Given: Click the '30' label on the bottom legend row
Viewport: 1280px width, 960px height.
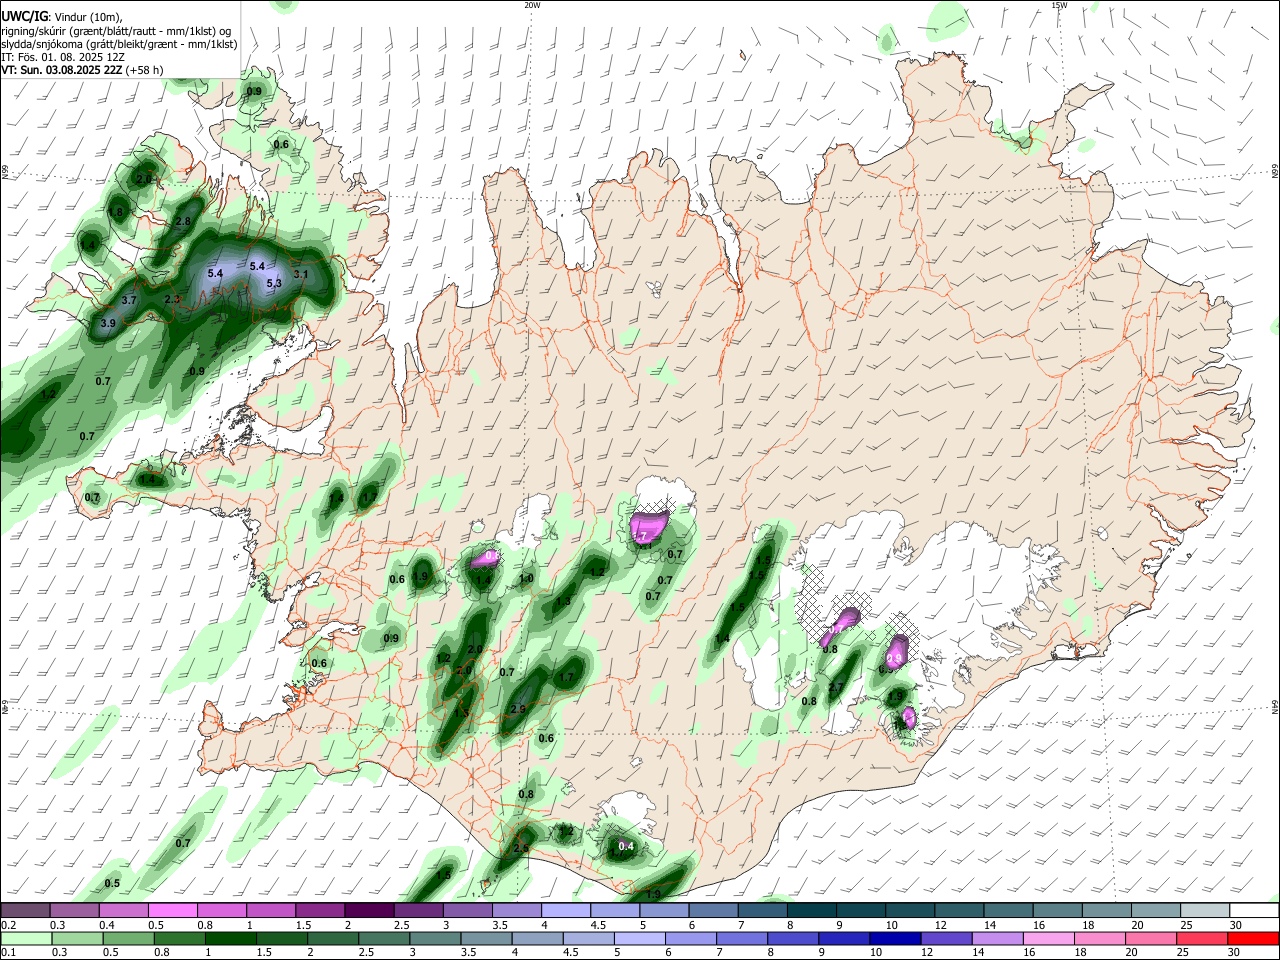Looking at the screenshot, I should click(1236, 953).
